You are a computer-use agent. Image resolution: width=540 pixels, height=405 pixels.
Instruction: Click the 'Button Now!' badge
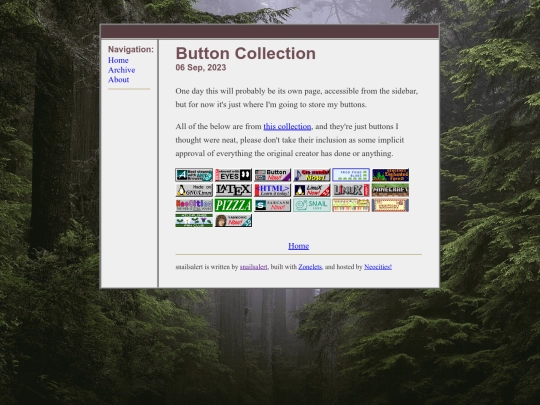tap(272, 175)
